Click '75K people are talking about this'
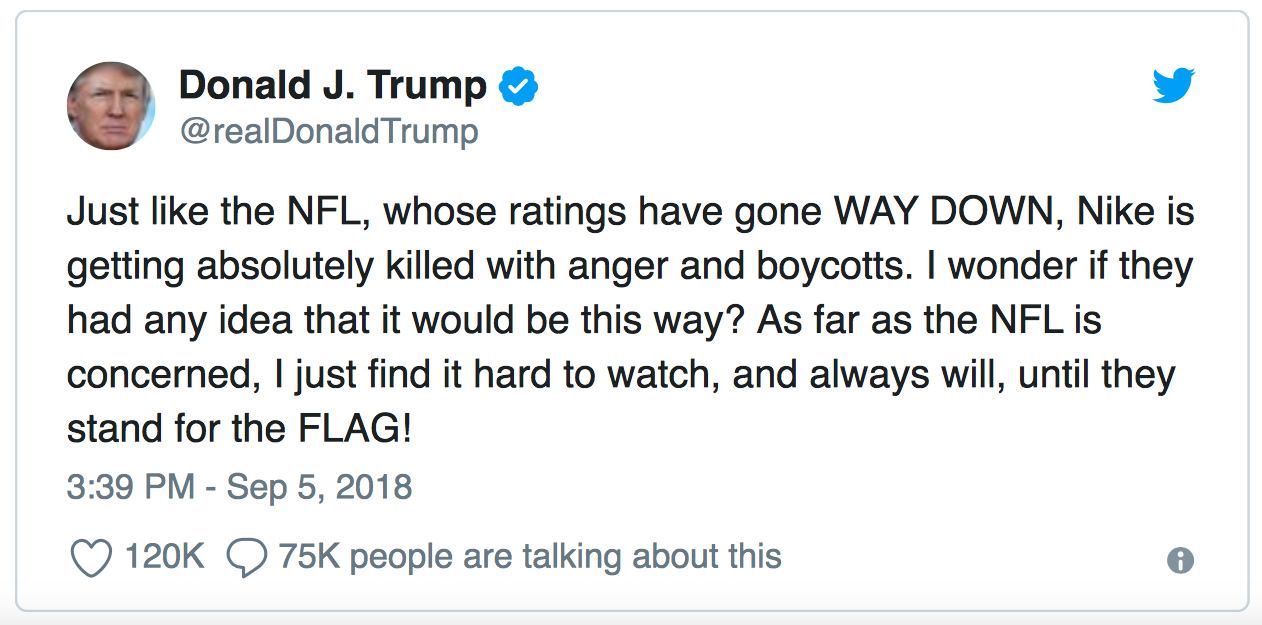This screenshot has width=1262, height=625. point(528,555)
